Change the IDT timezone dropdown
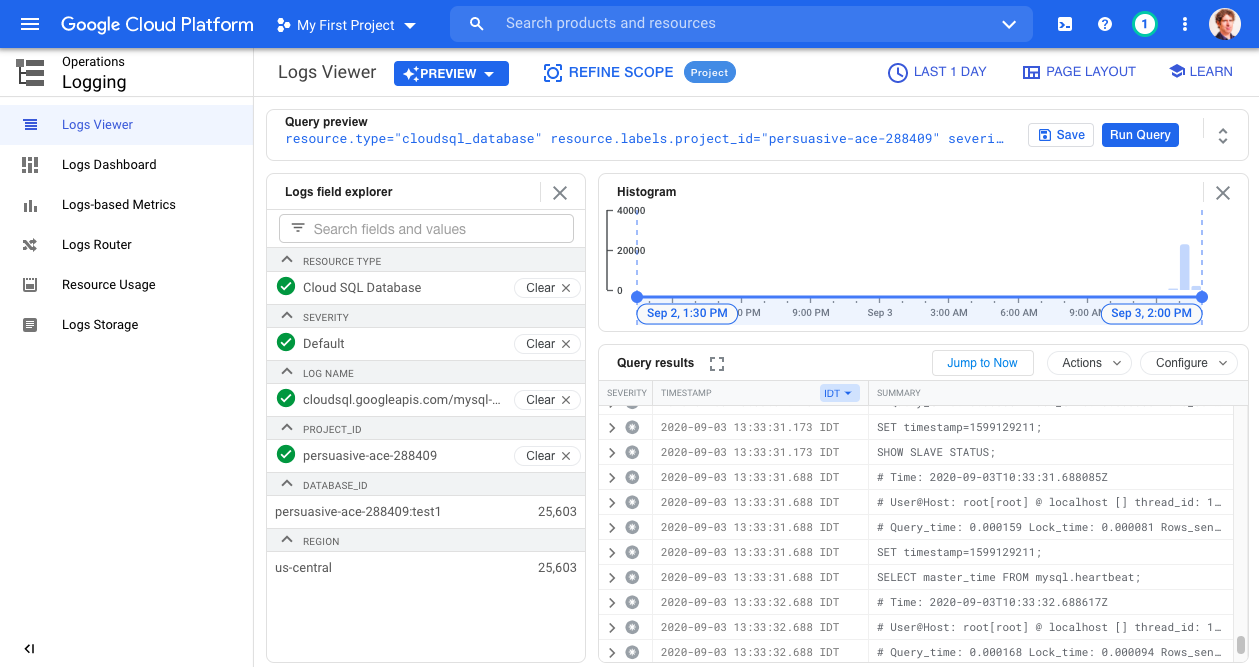 click(839, 393)
